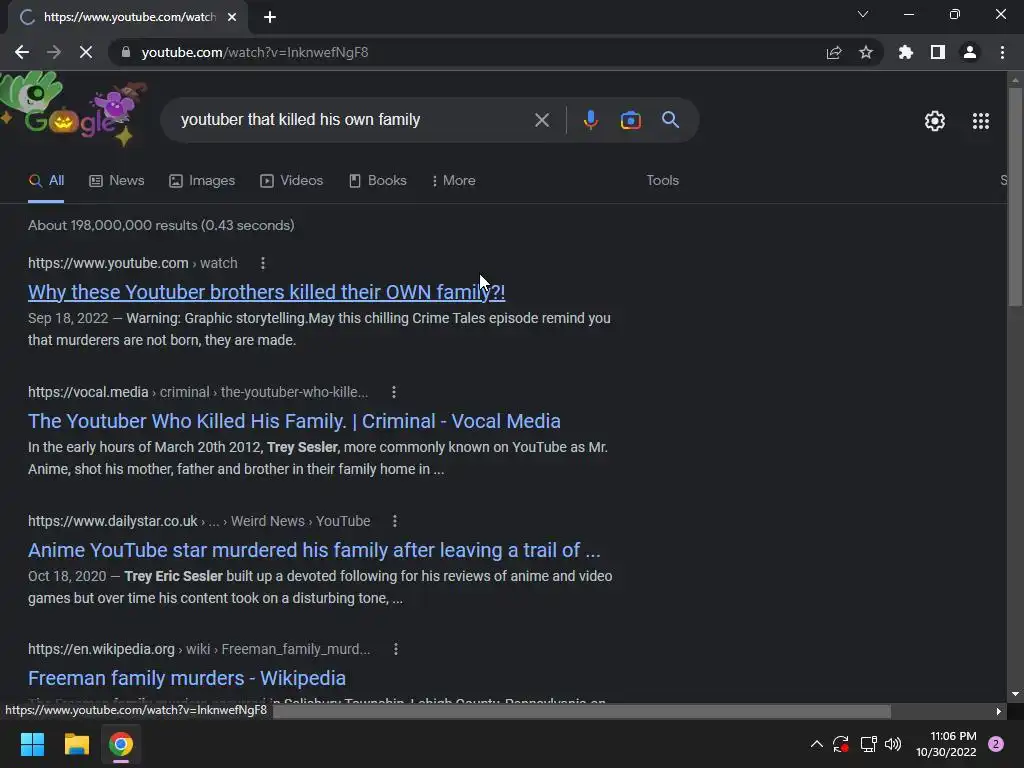Open Google quick settings gear

(935, 121)
